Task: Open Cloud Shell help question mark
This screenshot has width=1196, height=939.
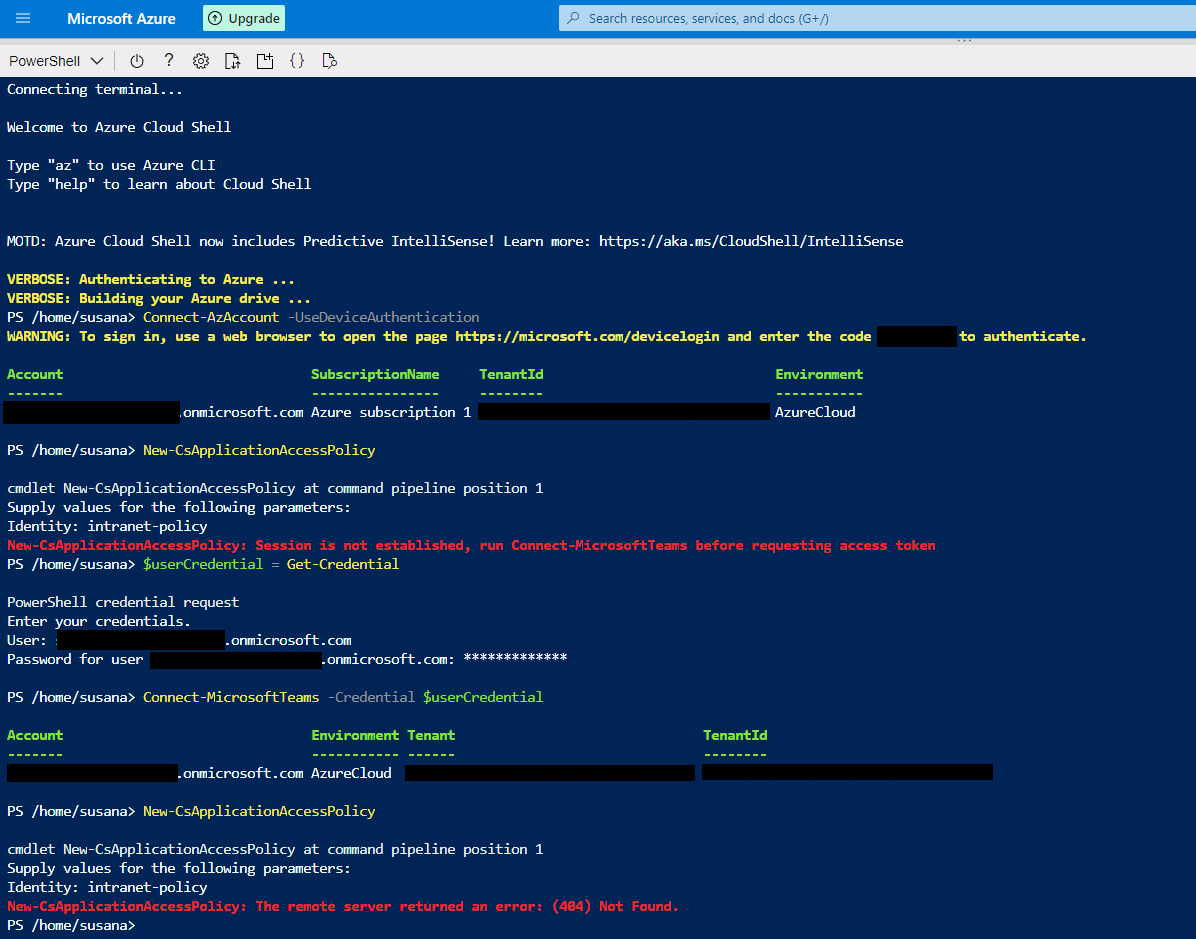Action: pyautogui.click(x=169, y=61)
